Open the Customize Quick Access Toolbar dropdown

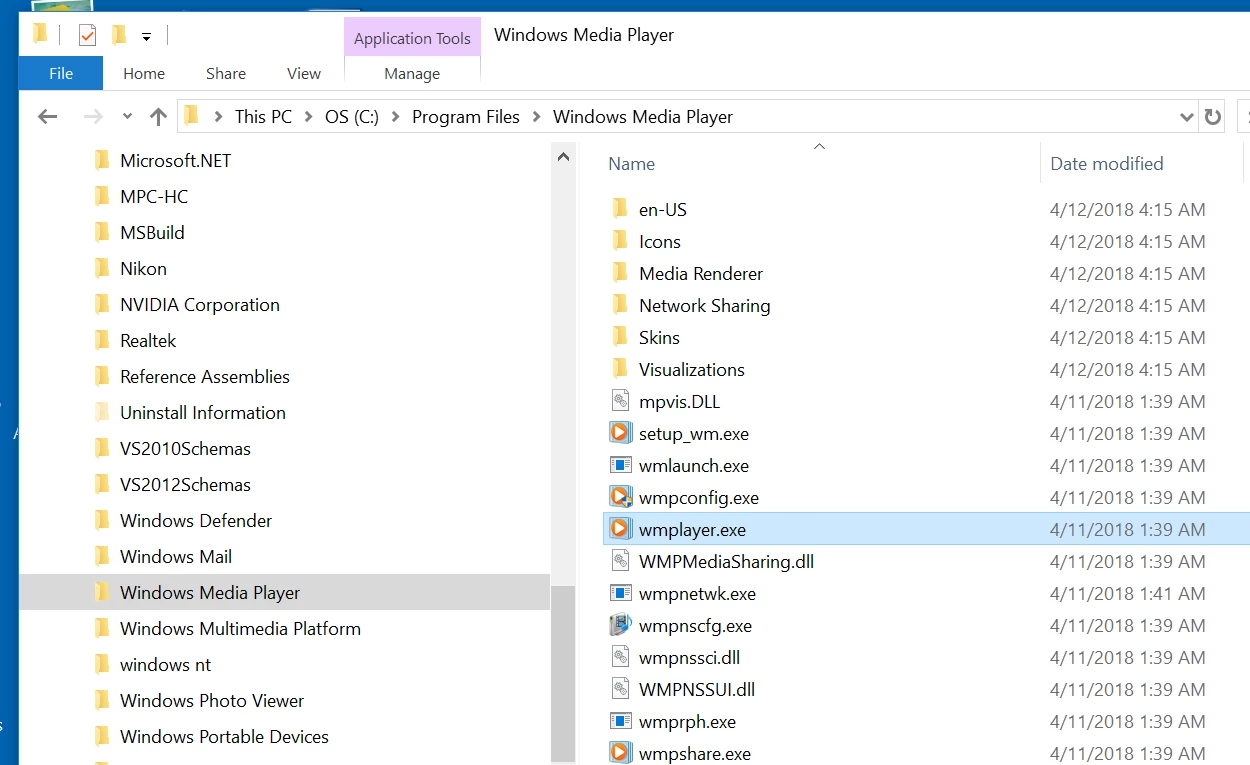click(x=146, y=37)
